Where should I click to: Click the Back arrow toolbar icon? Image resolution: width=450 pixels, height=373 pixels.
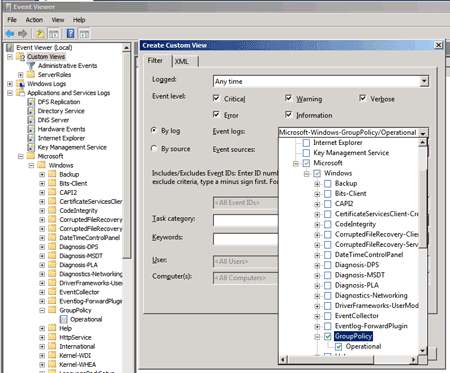tap(10, 33)
